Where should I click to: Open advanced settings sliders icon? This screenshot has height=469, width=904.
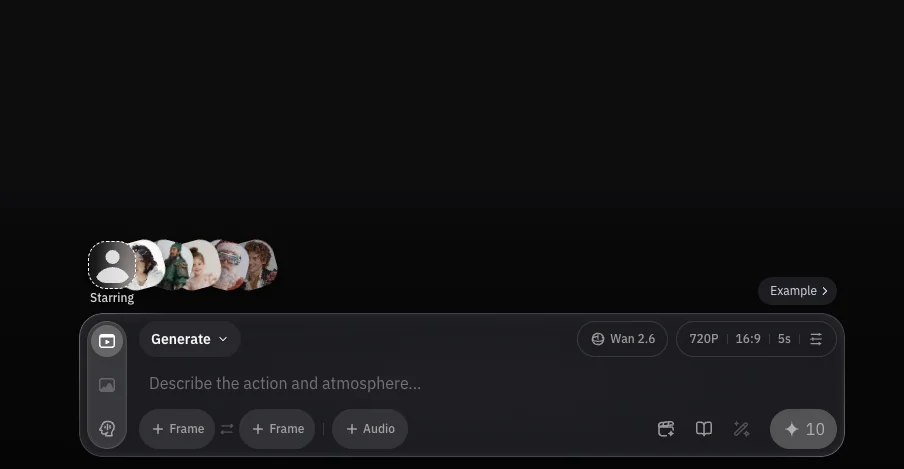(x=816, y=339)
